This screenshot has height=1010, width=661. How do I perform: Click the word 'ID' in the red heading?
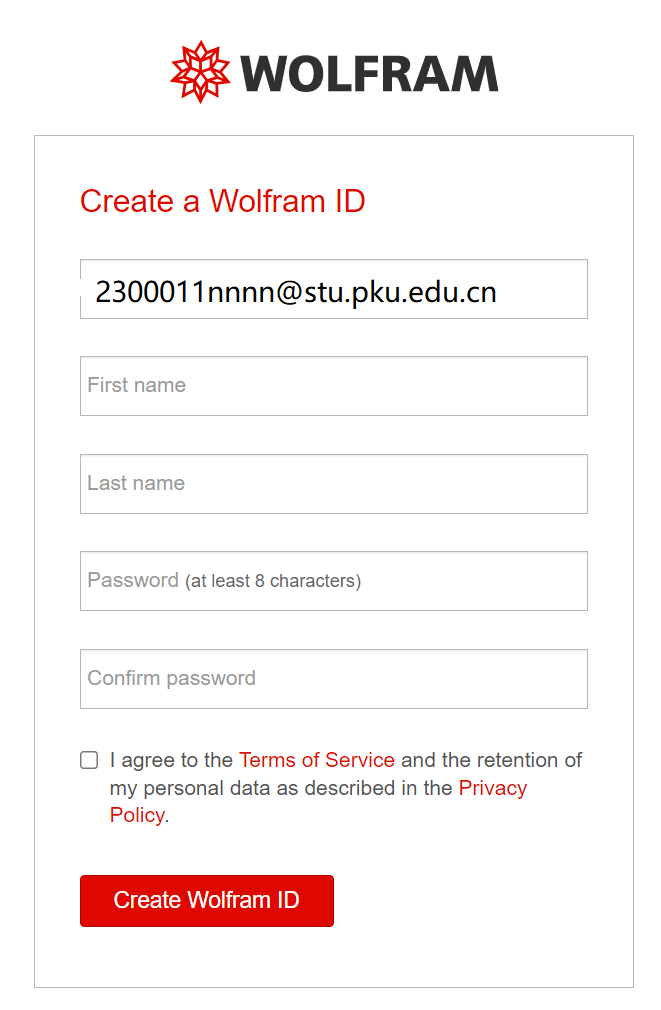350,201
